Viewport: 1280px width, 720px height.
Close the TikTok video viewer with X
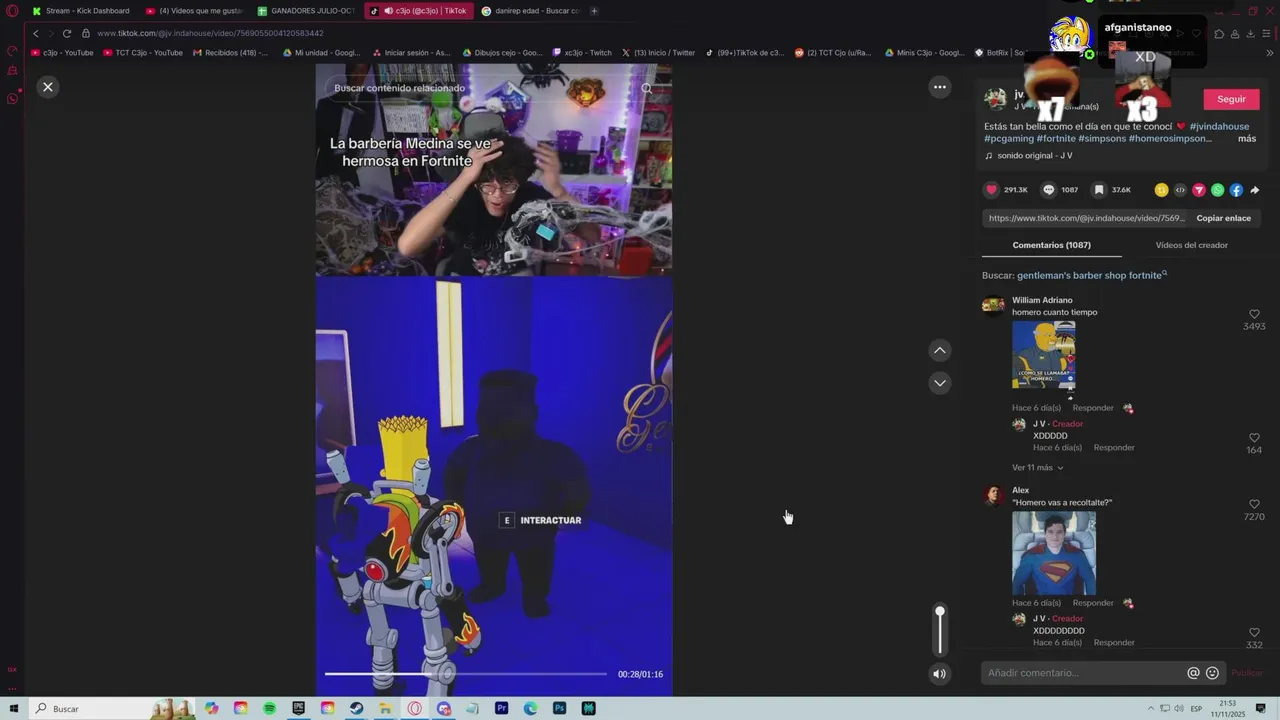tap(47, 87)
